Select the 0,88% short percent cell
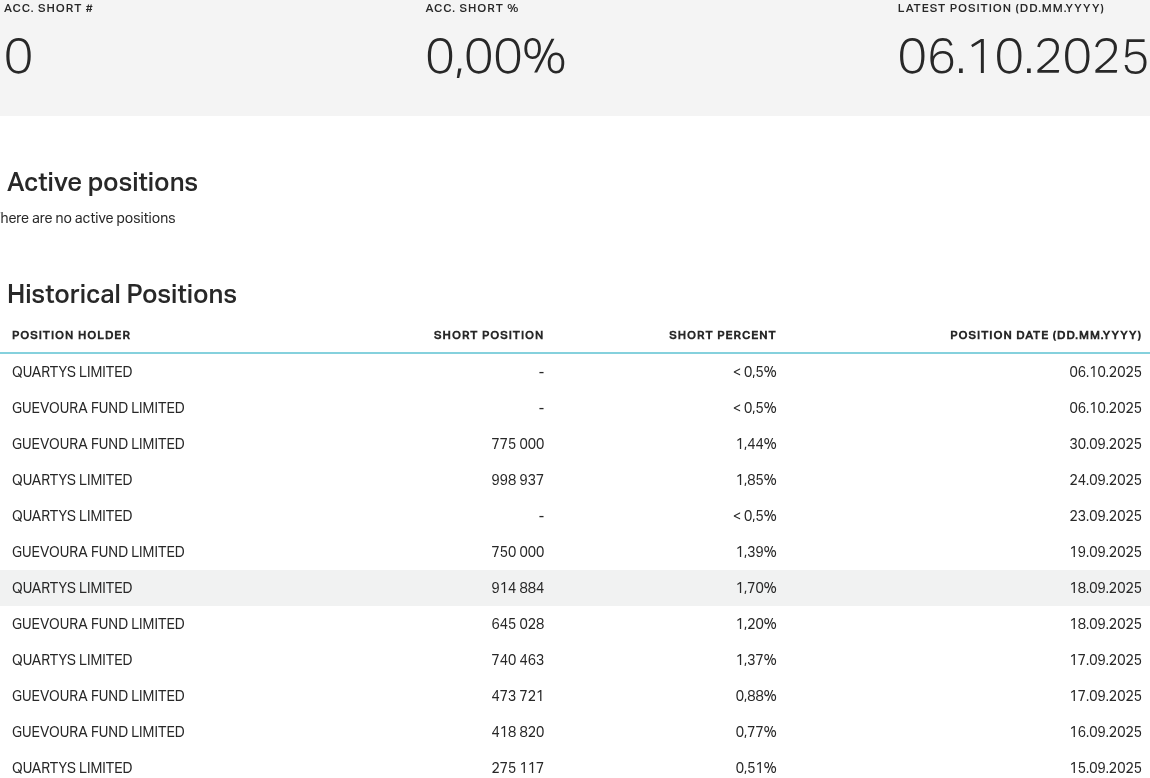 (x=755, y=696)
